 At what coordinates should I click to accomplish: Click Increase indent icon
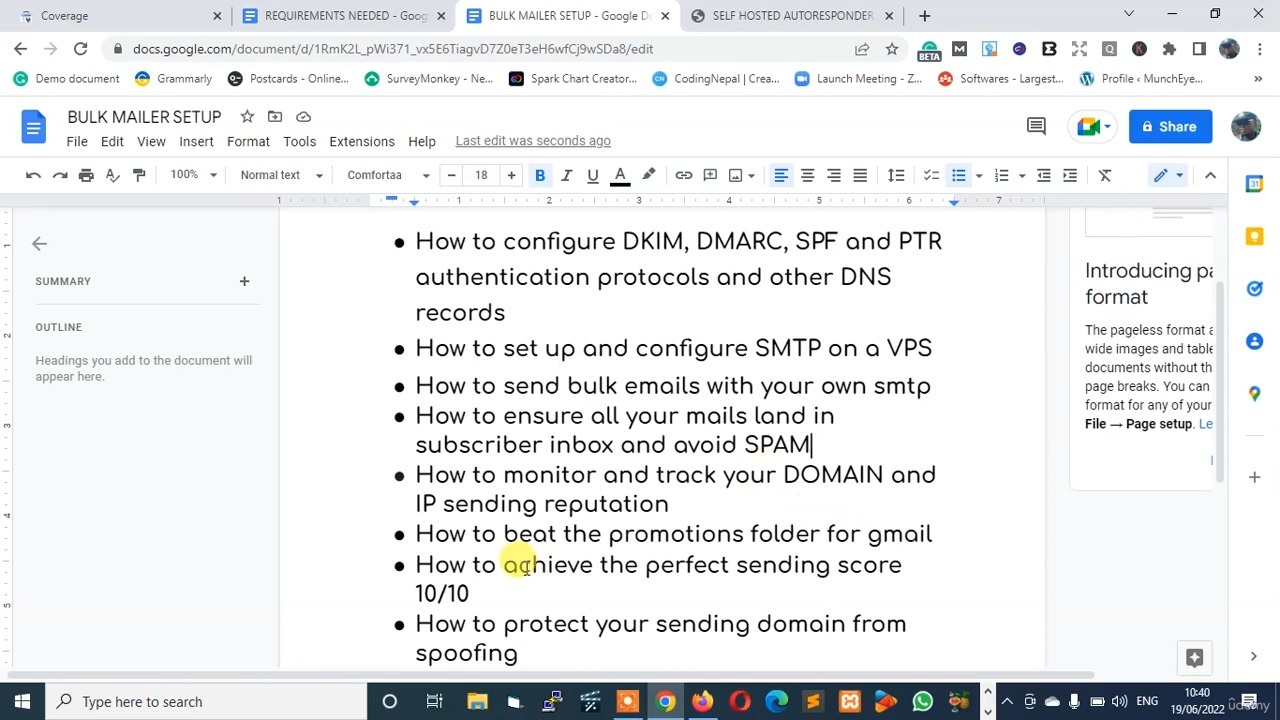coord(1070,175)
